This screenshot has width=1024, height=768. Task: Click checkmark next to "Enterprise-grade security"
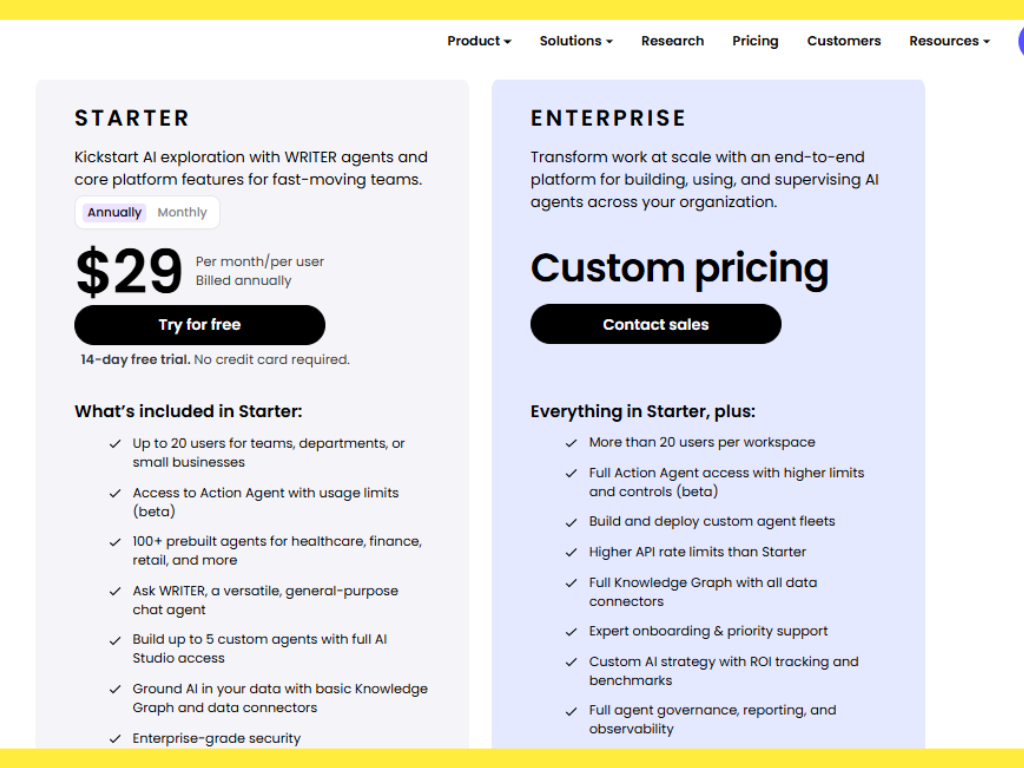point(116,739)
